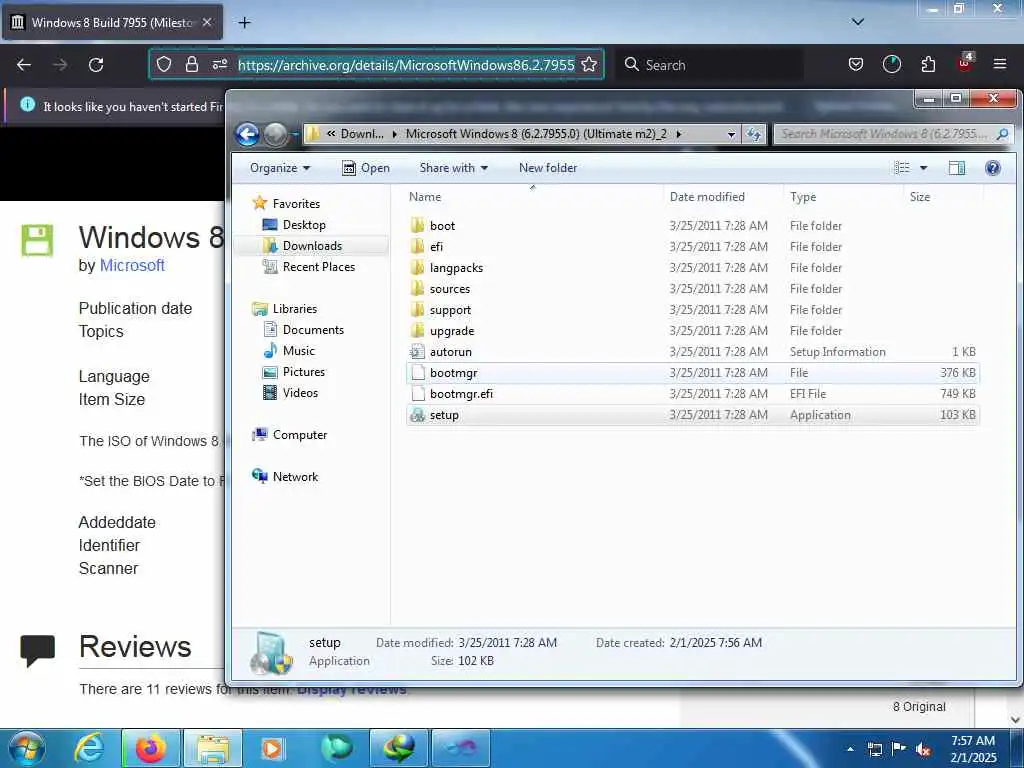Click Open in the Explorer toolbar
The image size is (1024, 768).
[366, 168]
